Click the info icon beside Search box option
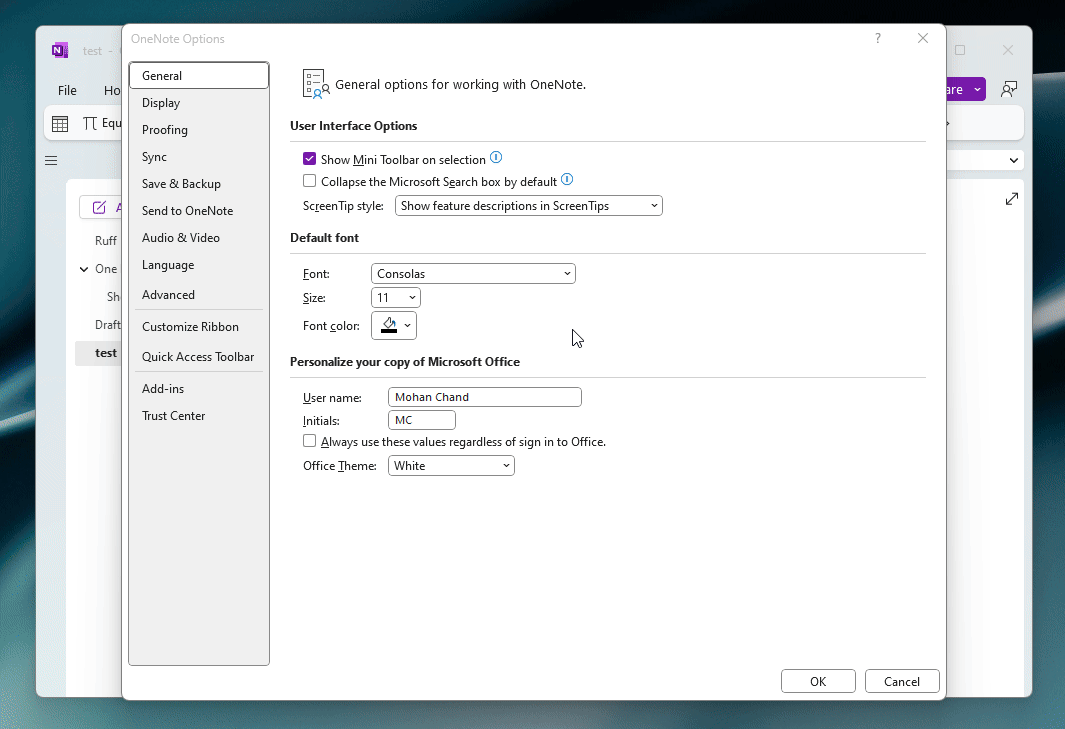Image resolution: width=1065 pixels, height=729 pixels. (x=567, y=179)
